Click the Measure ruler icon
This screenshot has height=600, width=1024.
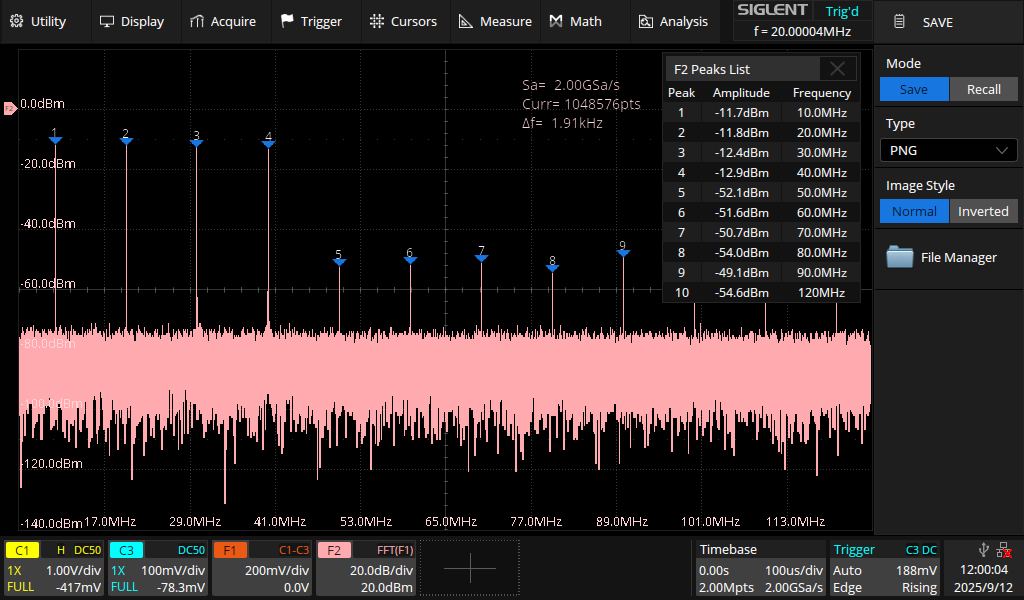pos(466,21)
